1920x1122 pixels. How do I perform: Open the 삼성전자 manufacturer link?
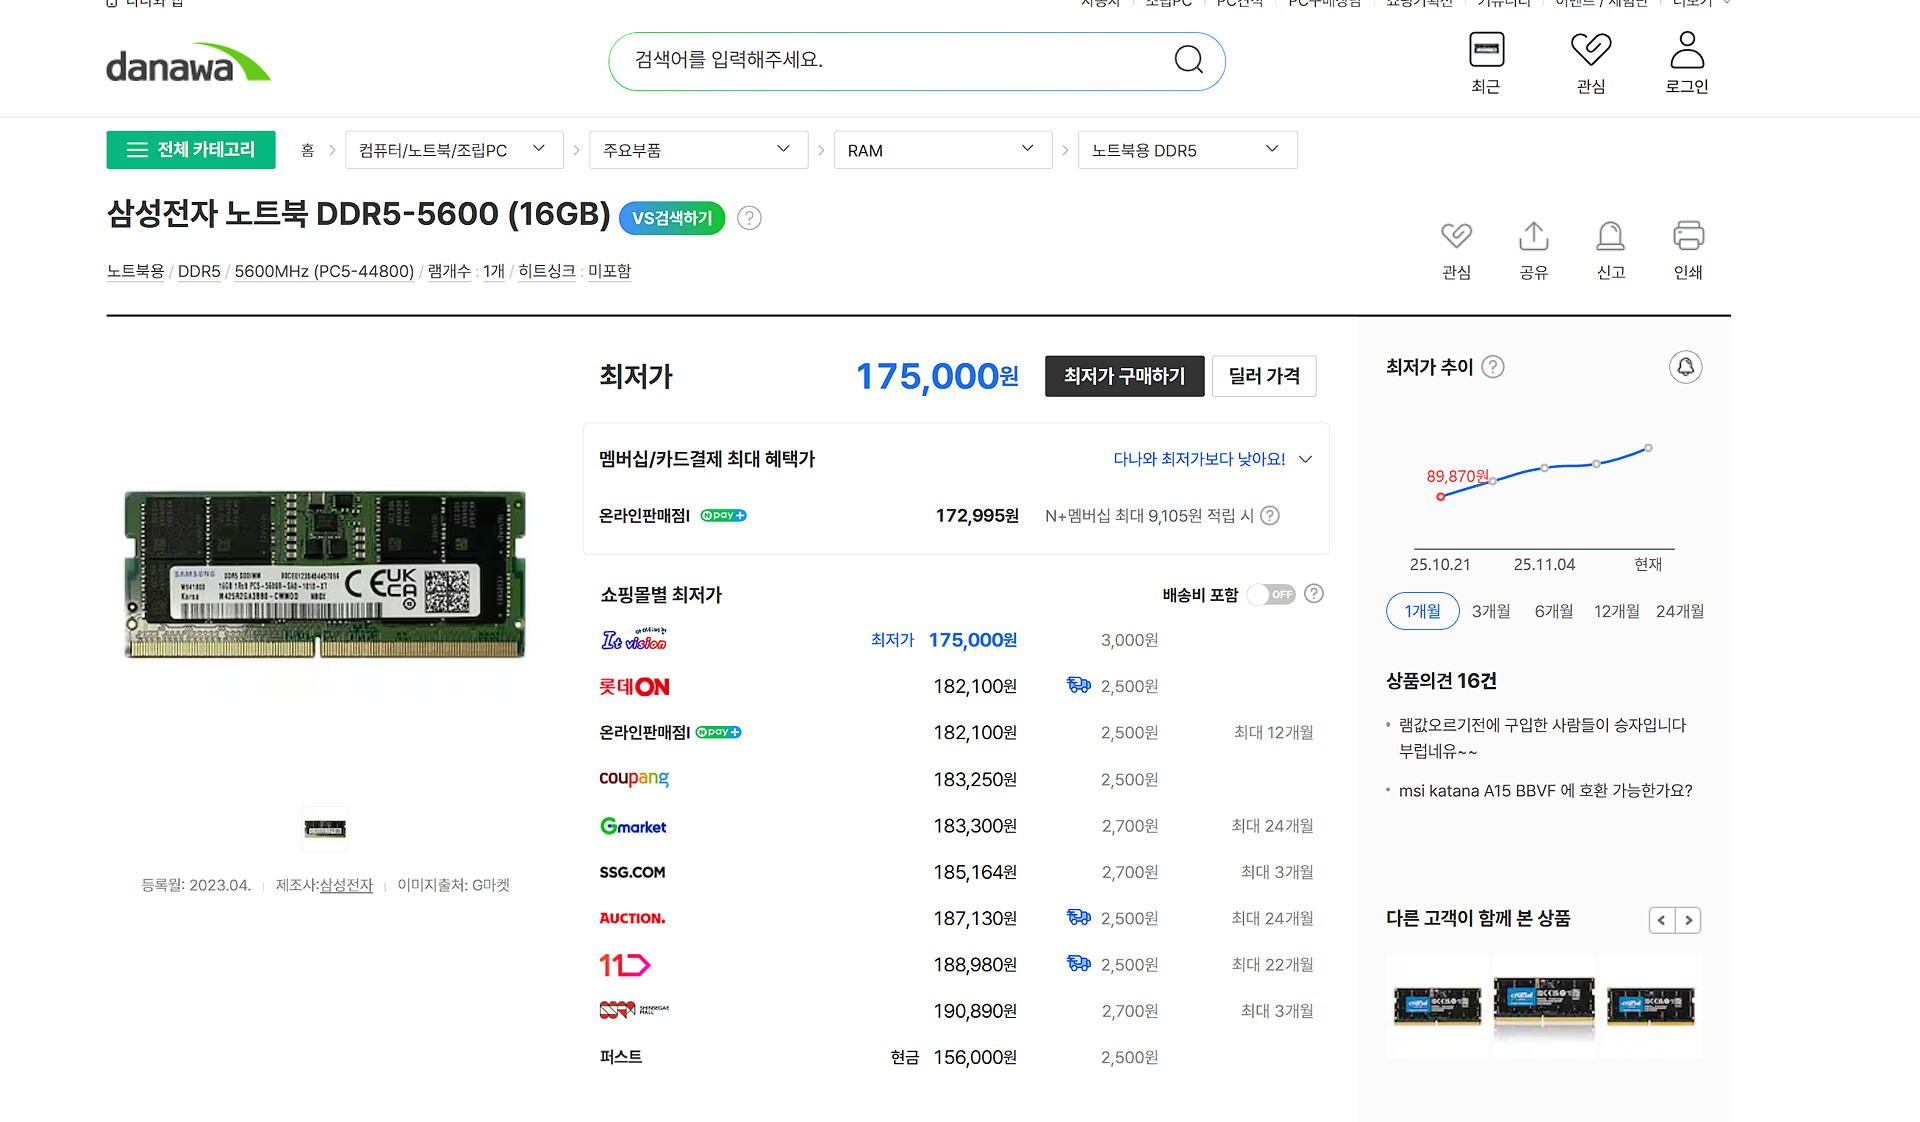tap(346, 885)
